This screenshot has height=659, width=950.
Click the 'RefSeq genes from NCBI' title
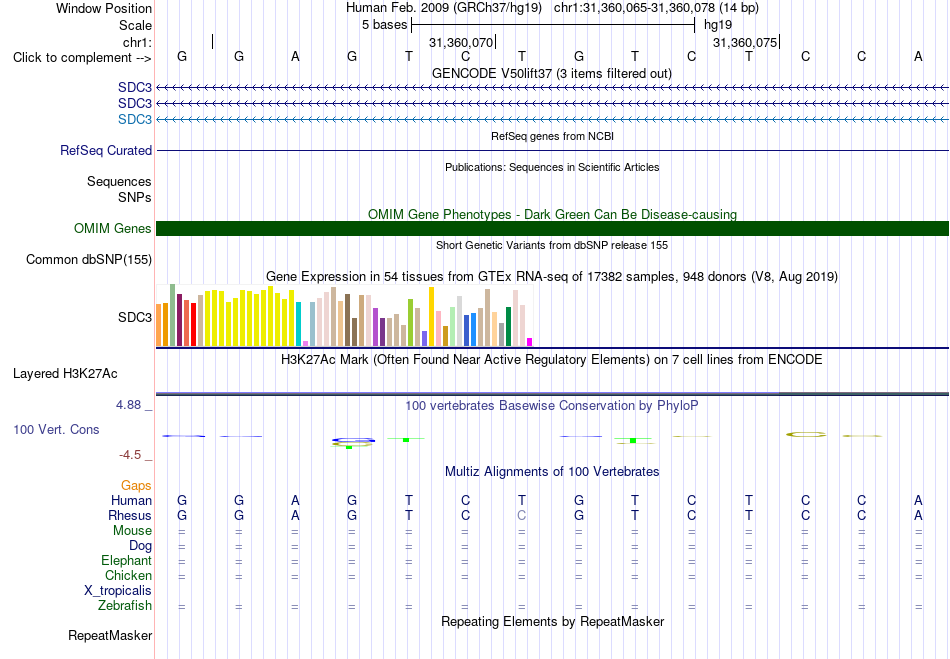552,136
